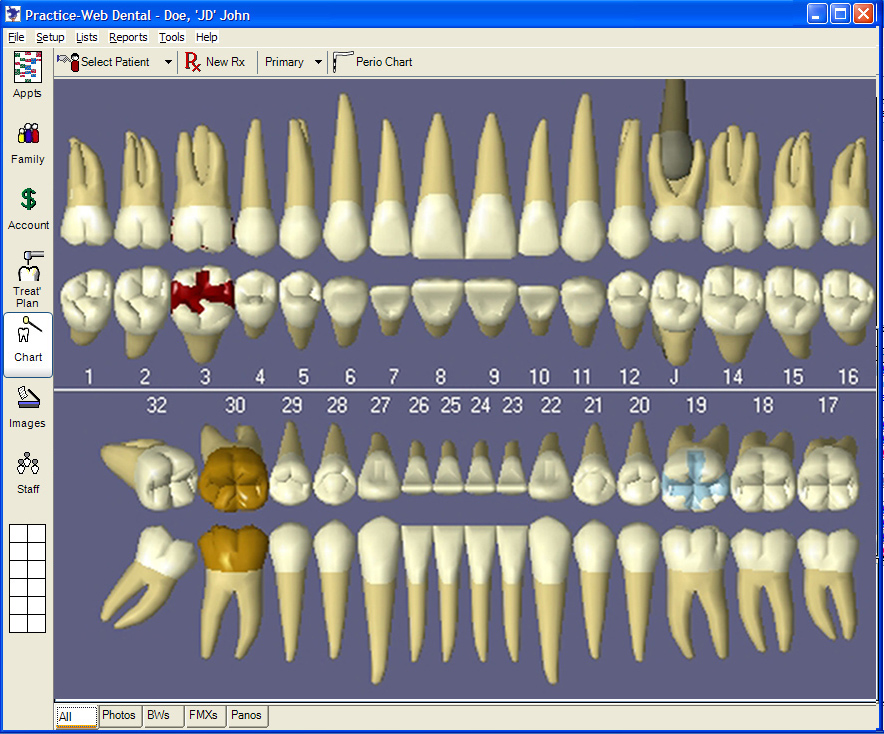The image size is (884, 734).
Task: Open the File menu
Action: click(16, 37)
